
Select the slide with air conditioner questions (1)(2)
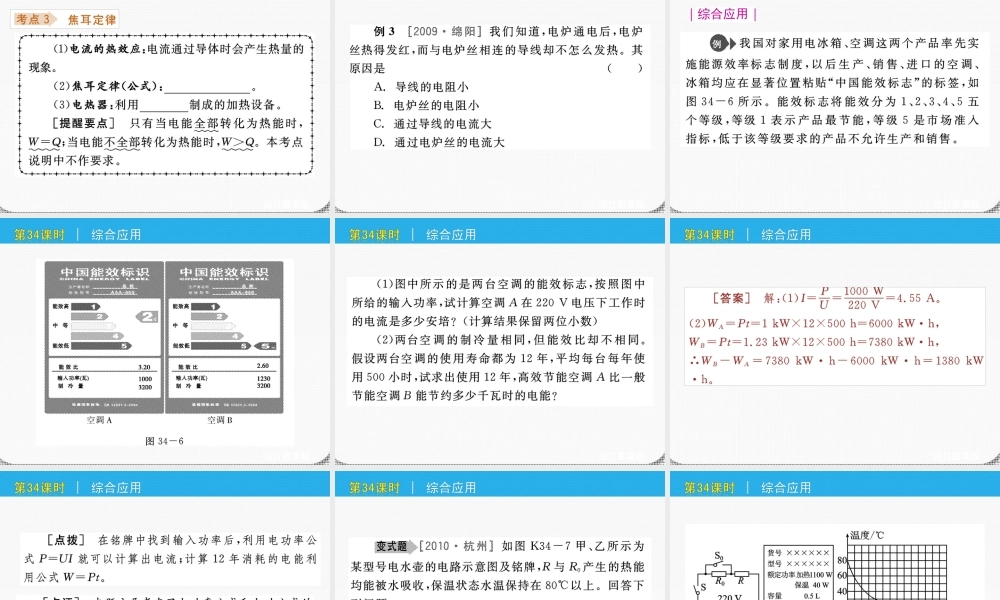coord(499,342)
